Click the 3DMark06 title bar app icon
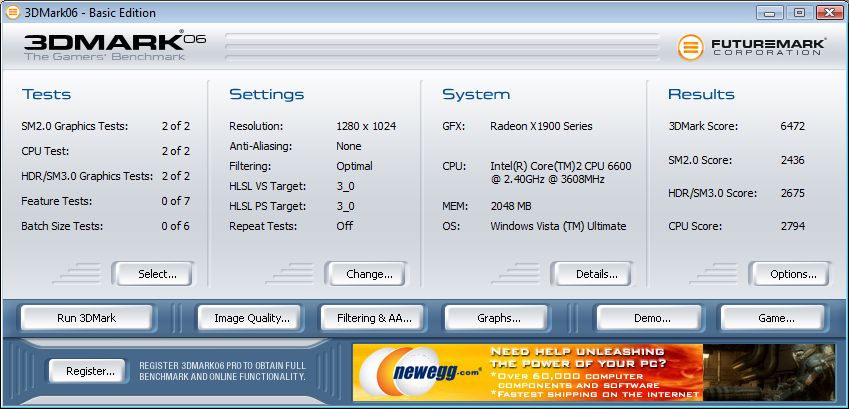 [12, 12]
